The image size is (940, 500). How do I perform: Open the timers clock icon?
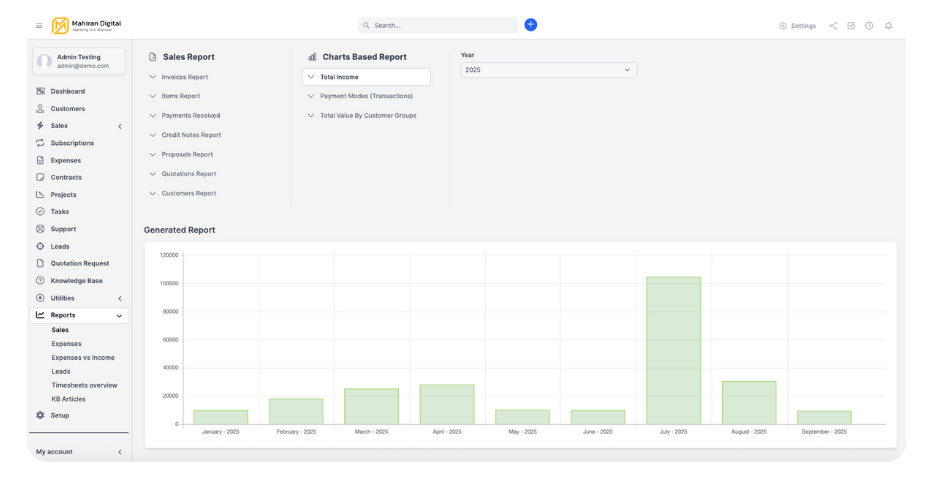(x=869, y=26)
